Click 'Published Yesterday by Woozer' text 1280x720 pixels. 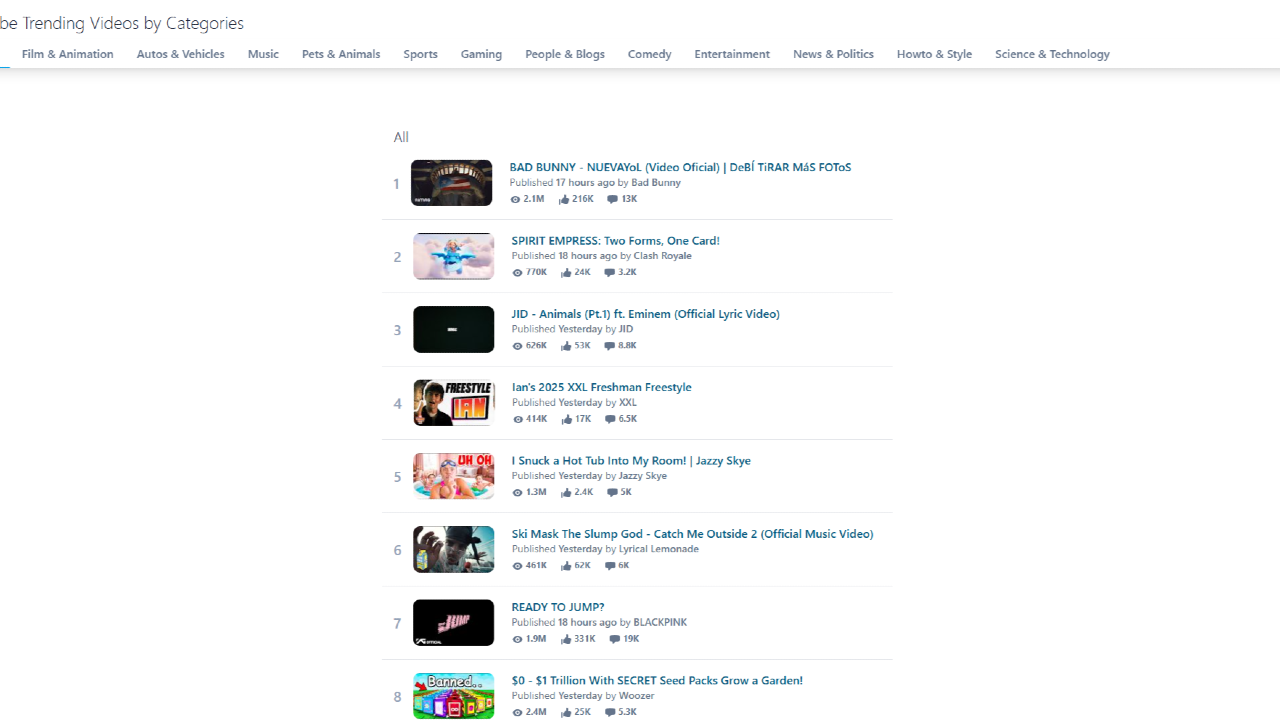pos(583,696)
